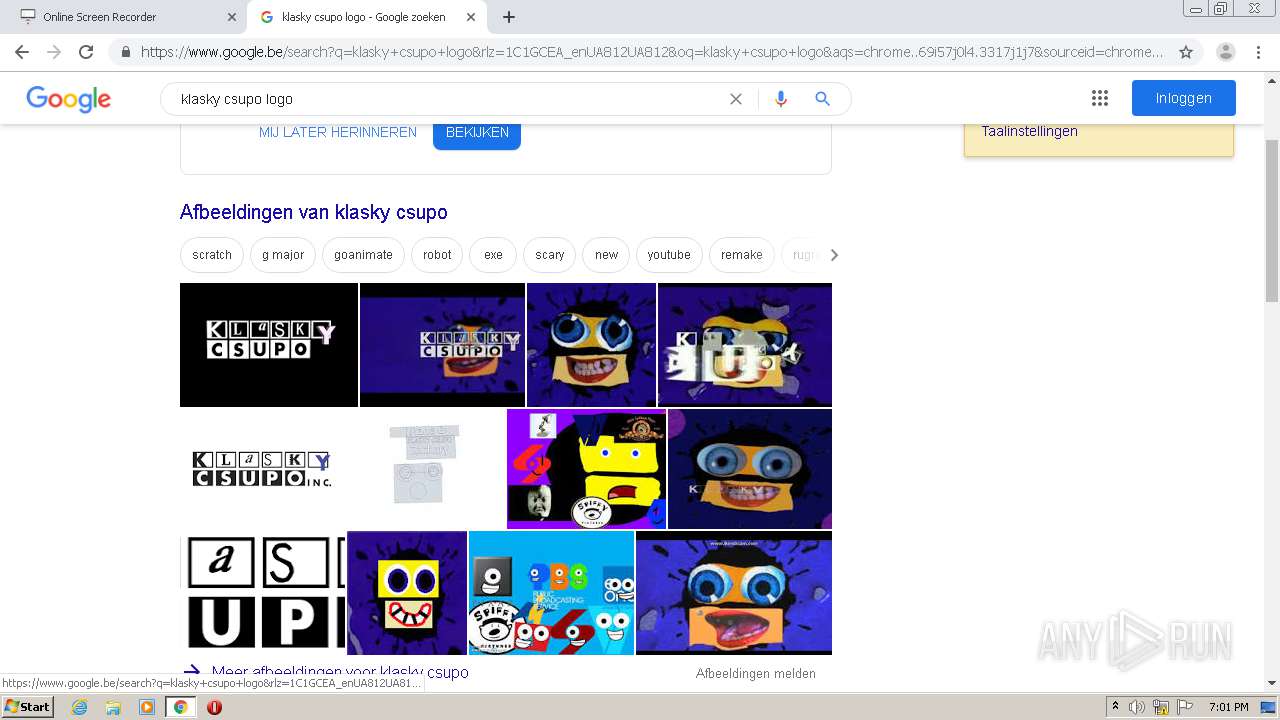Screen dimensions: 1280x720
Task: Filter images by the scratch chip
Action: click(x=212, y=255)
